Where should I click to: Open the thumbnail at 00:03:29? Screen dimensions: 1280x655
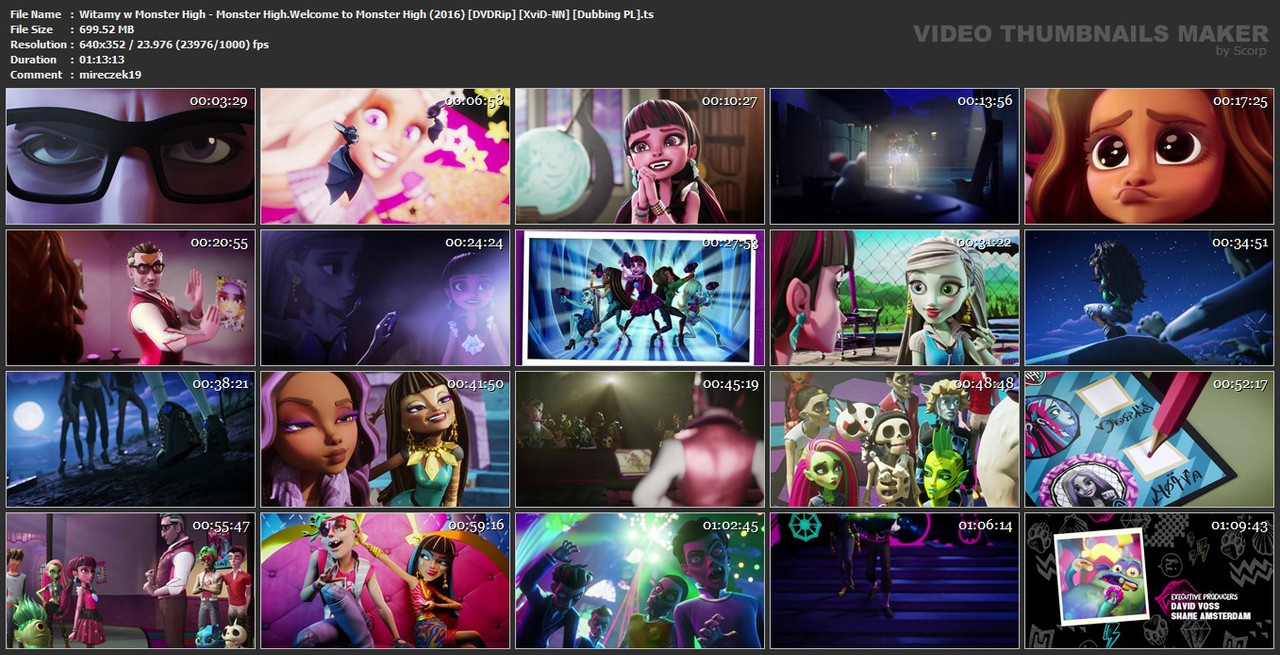tap(130, 156)
